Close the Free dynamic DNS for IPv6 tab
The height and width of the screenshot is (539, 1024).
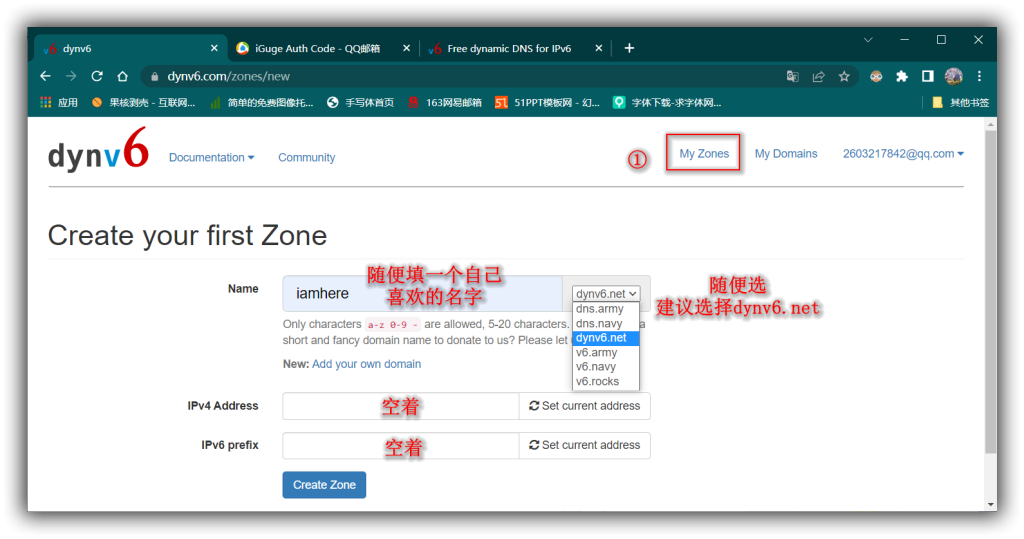tap(598, 49)
